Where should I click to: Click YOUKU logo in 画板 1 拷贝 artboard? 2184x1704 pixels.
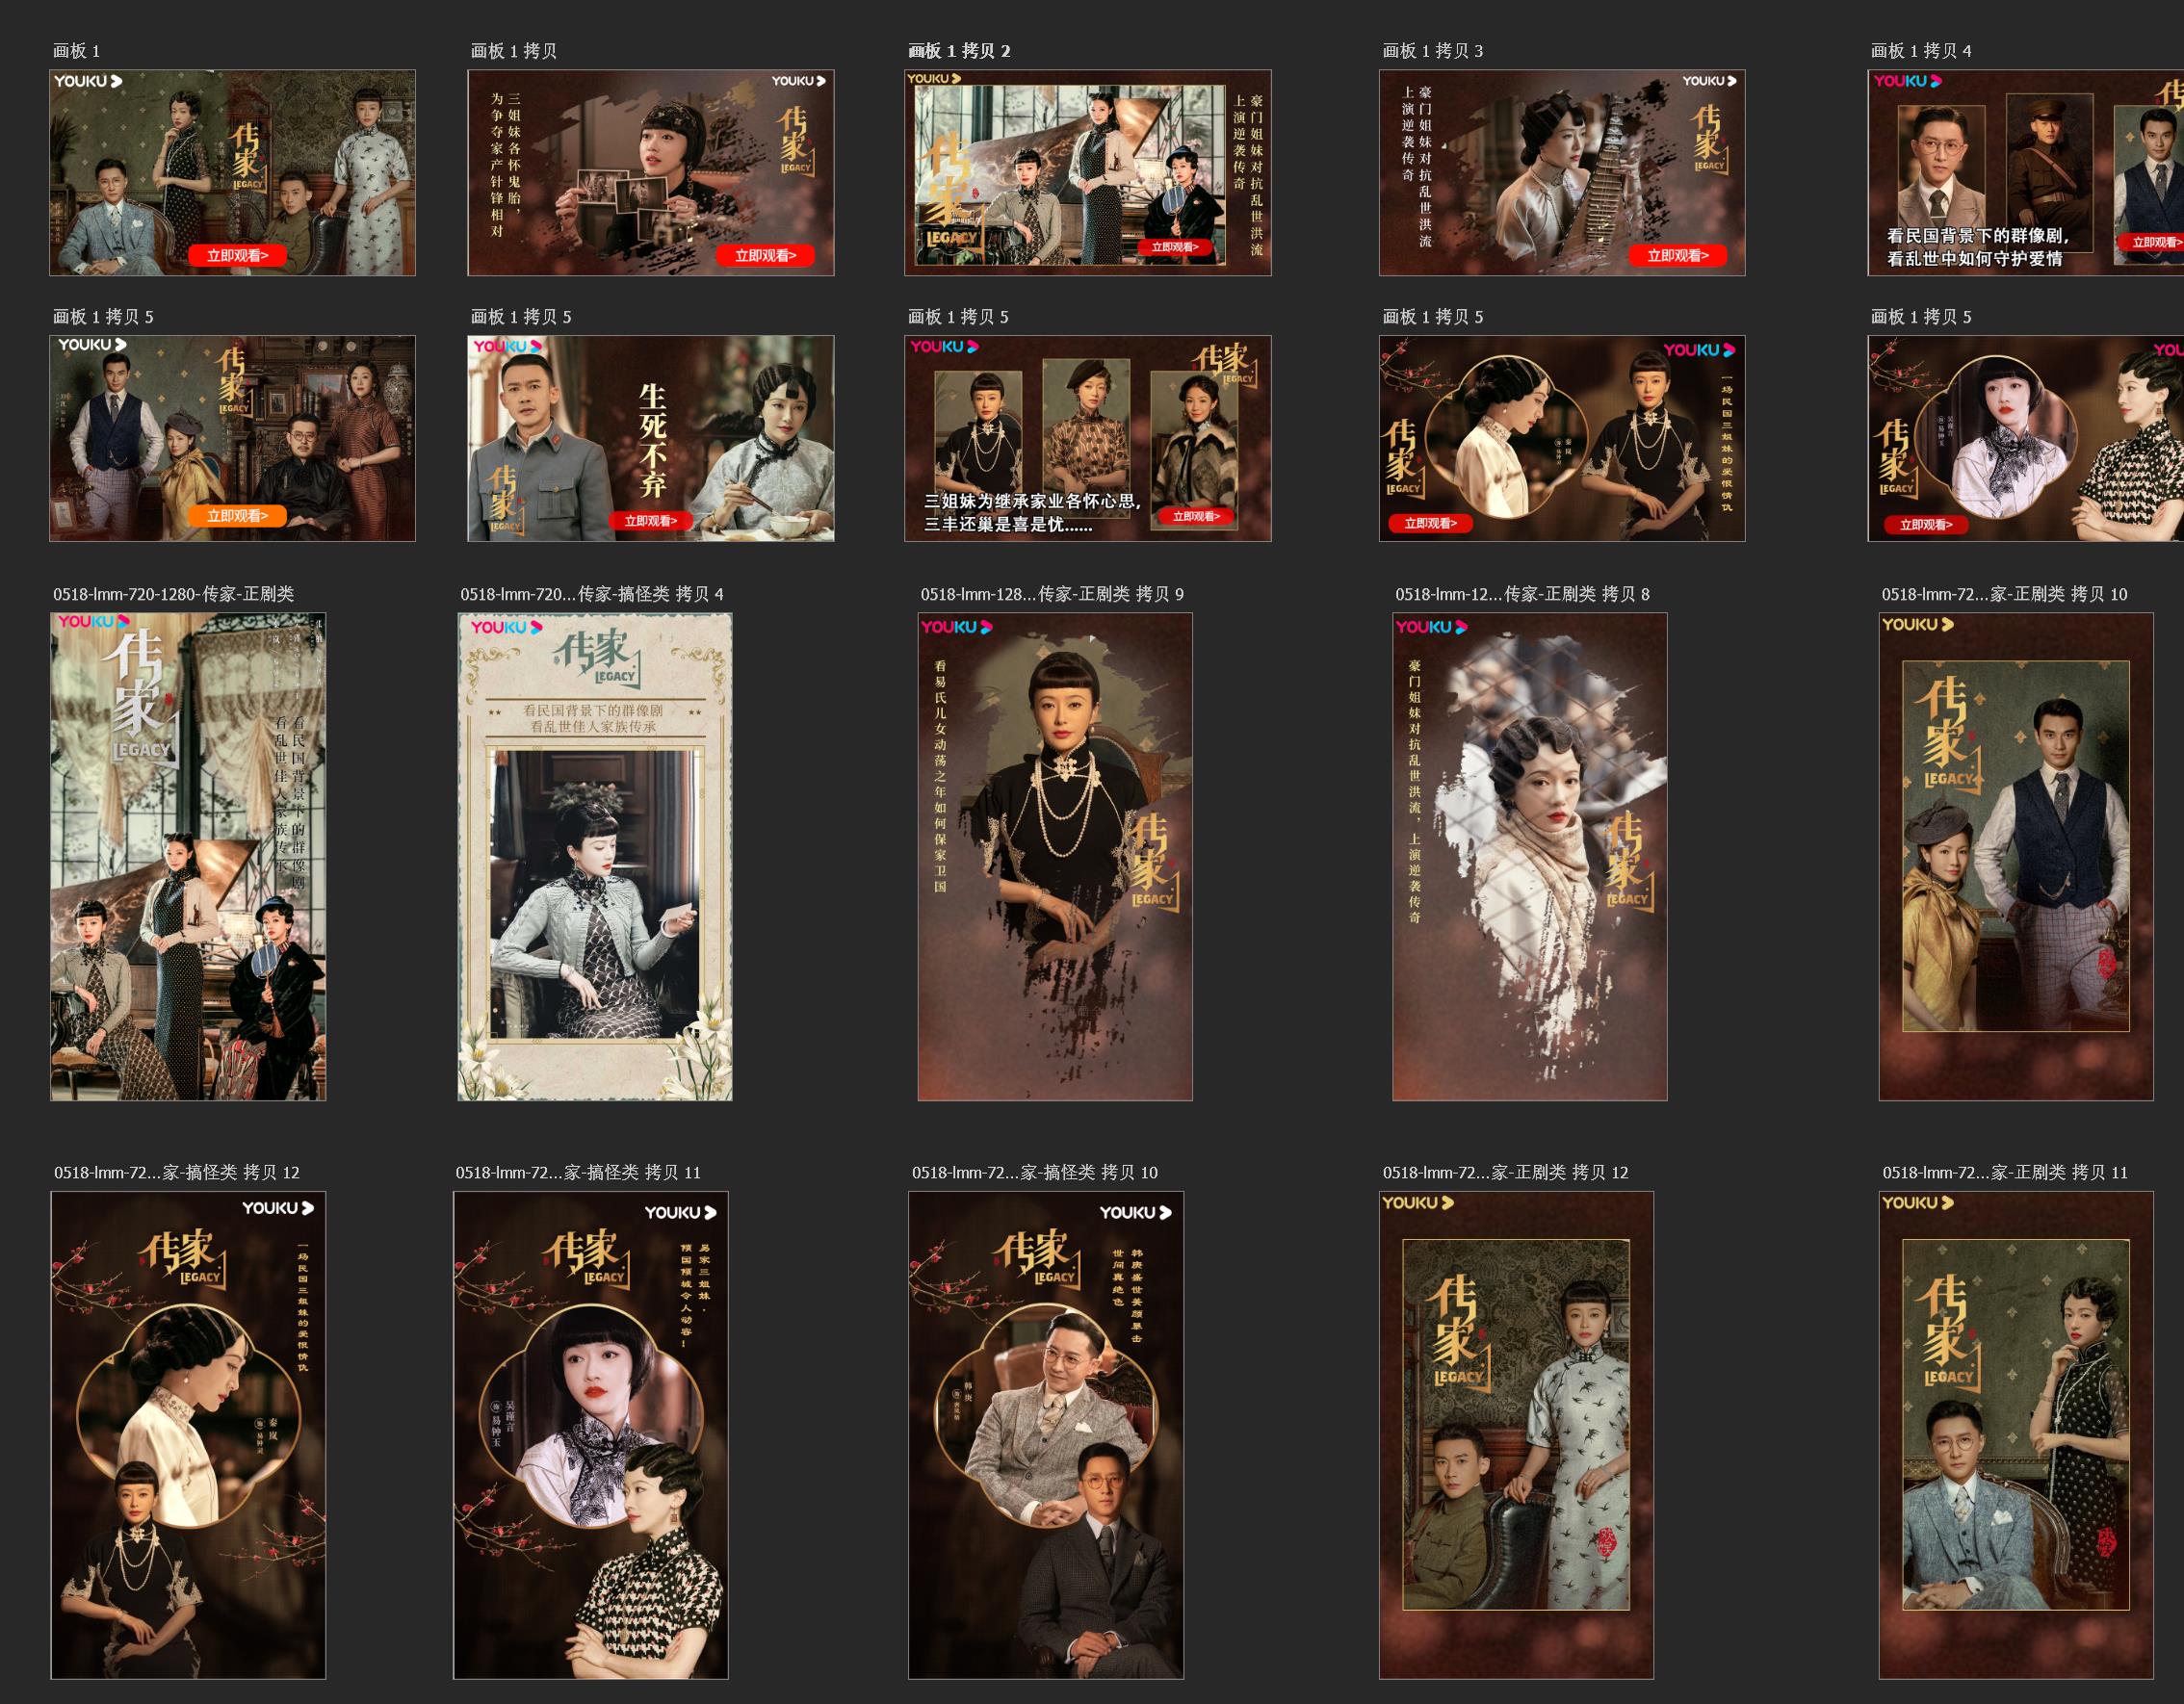click(798, 81)
